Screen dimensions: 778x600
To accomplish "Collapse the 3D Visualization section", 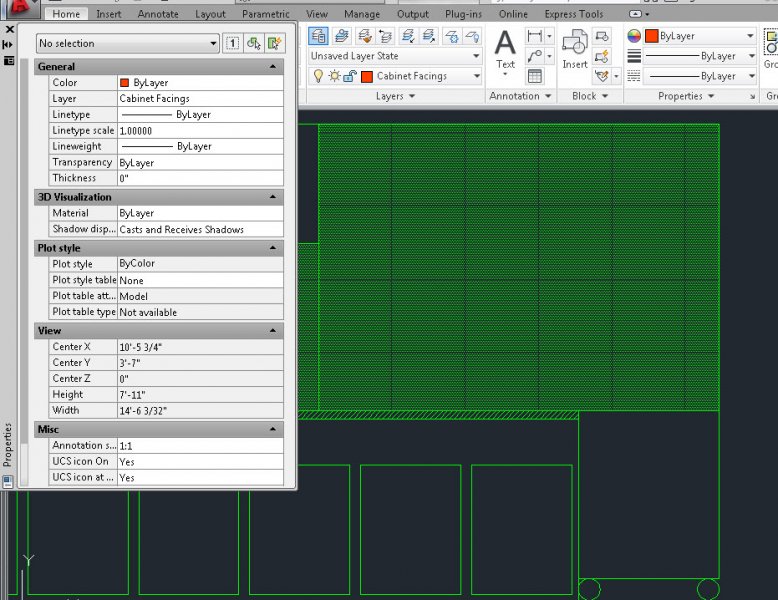I will point(273,197).
